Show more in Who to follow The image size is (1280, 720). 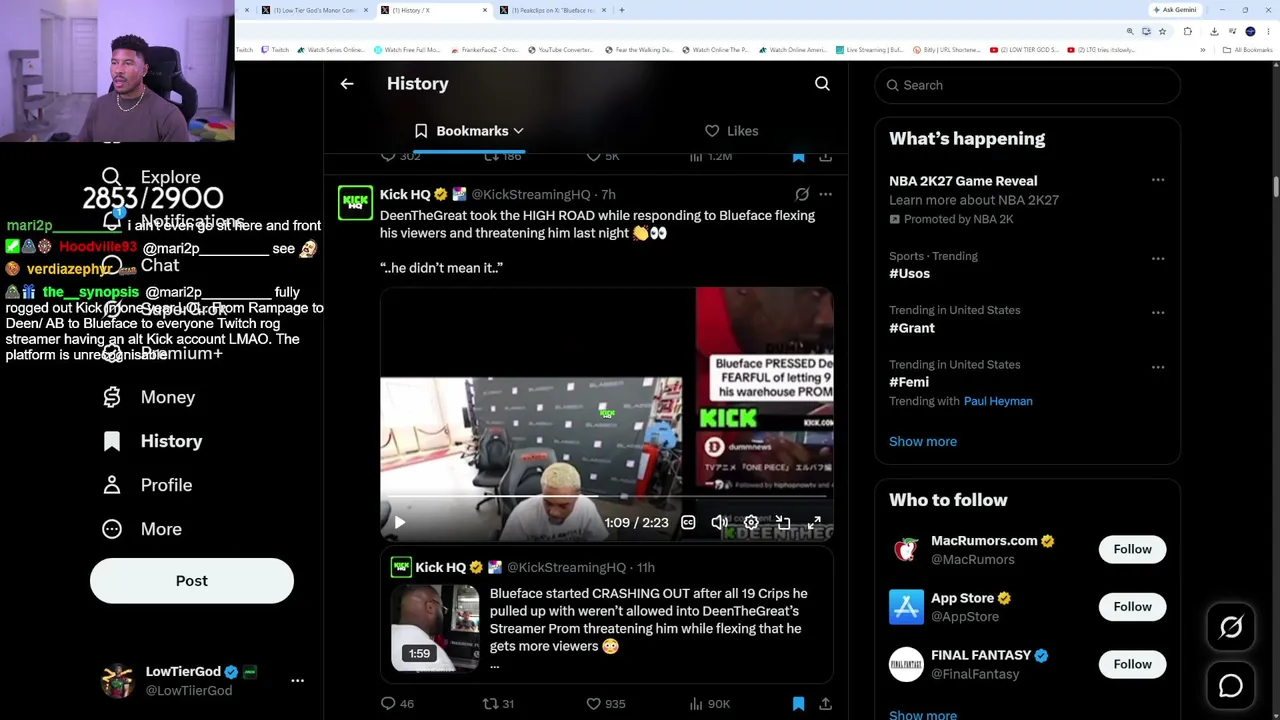923,714
